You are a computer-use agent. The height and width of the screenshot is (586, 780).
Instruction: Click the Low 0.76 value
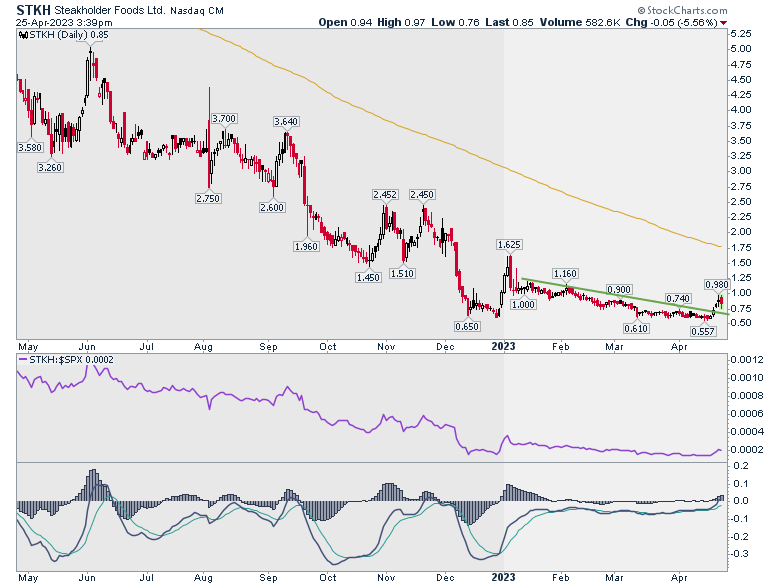(x=455, y=22)
